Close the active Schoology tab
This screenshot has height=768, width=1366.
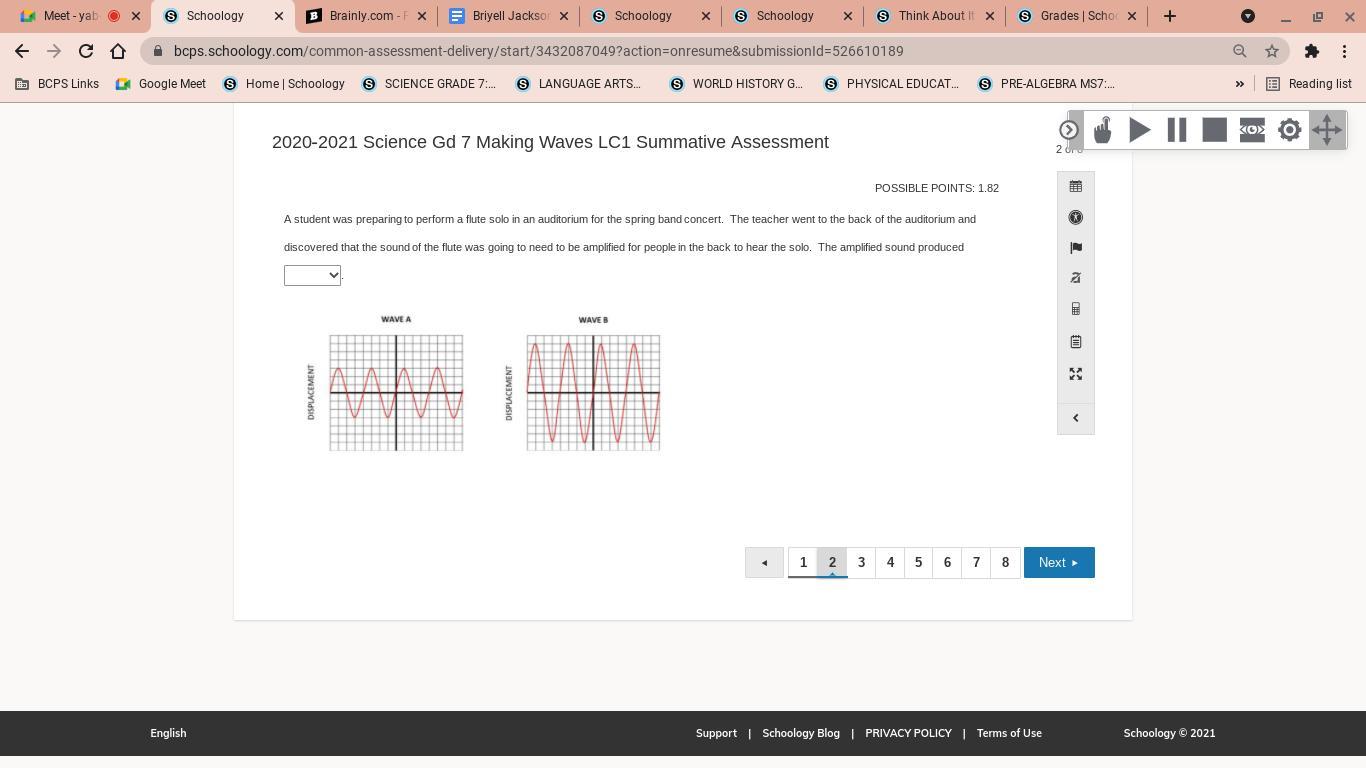pos(279,16)
